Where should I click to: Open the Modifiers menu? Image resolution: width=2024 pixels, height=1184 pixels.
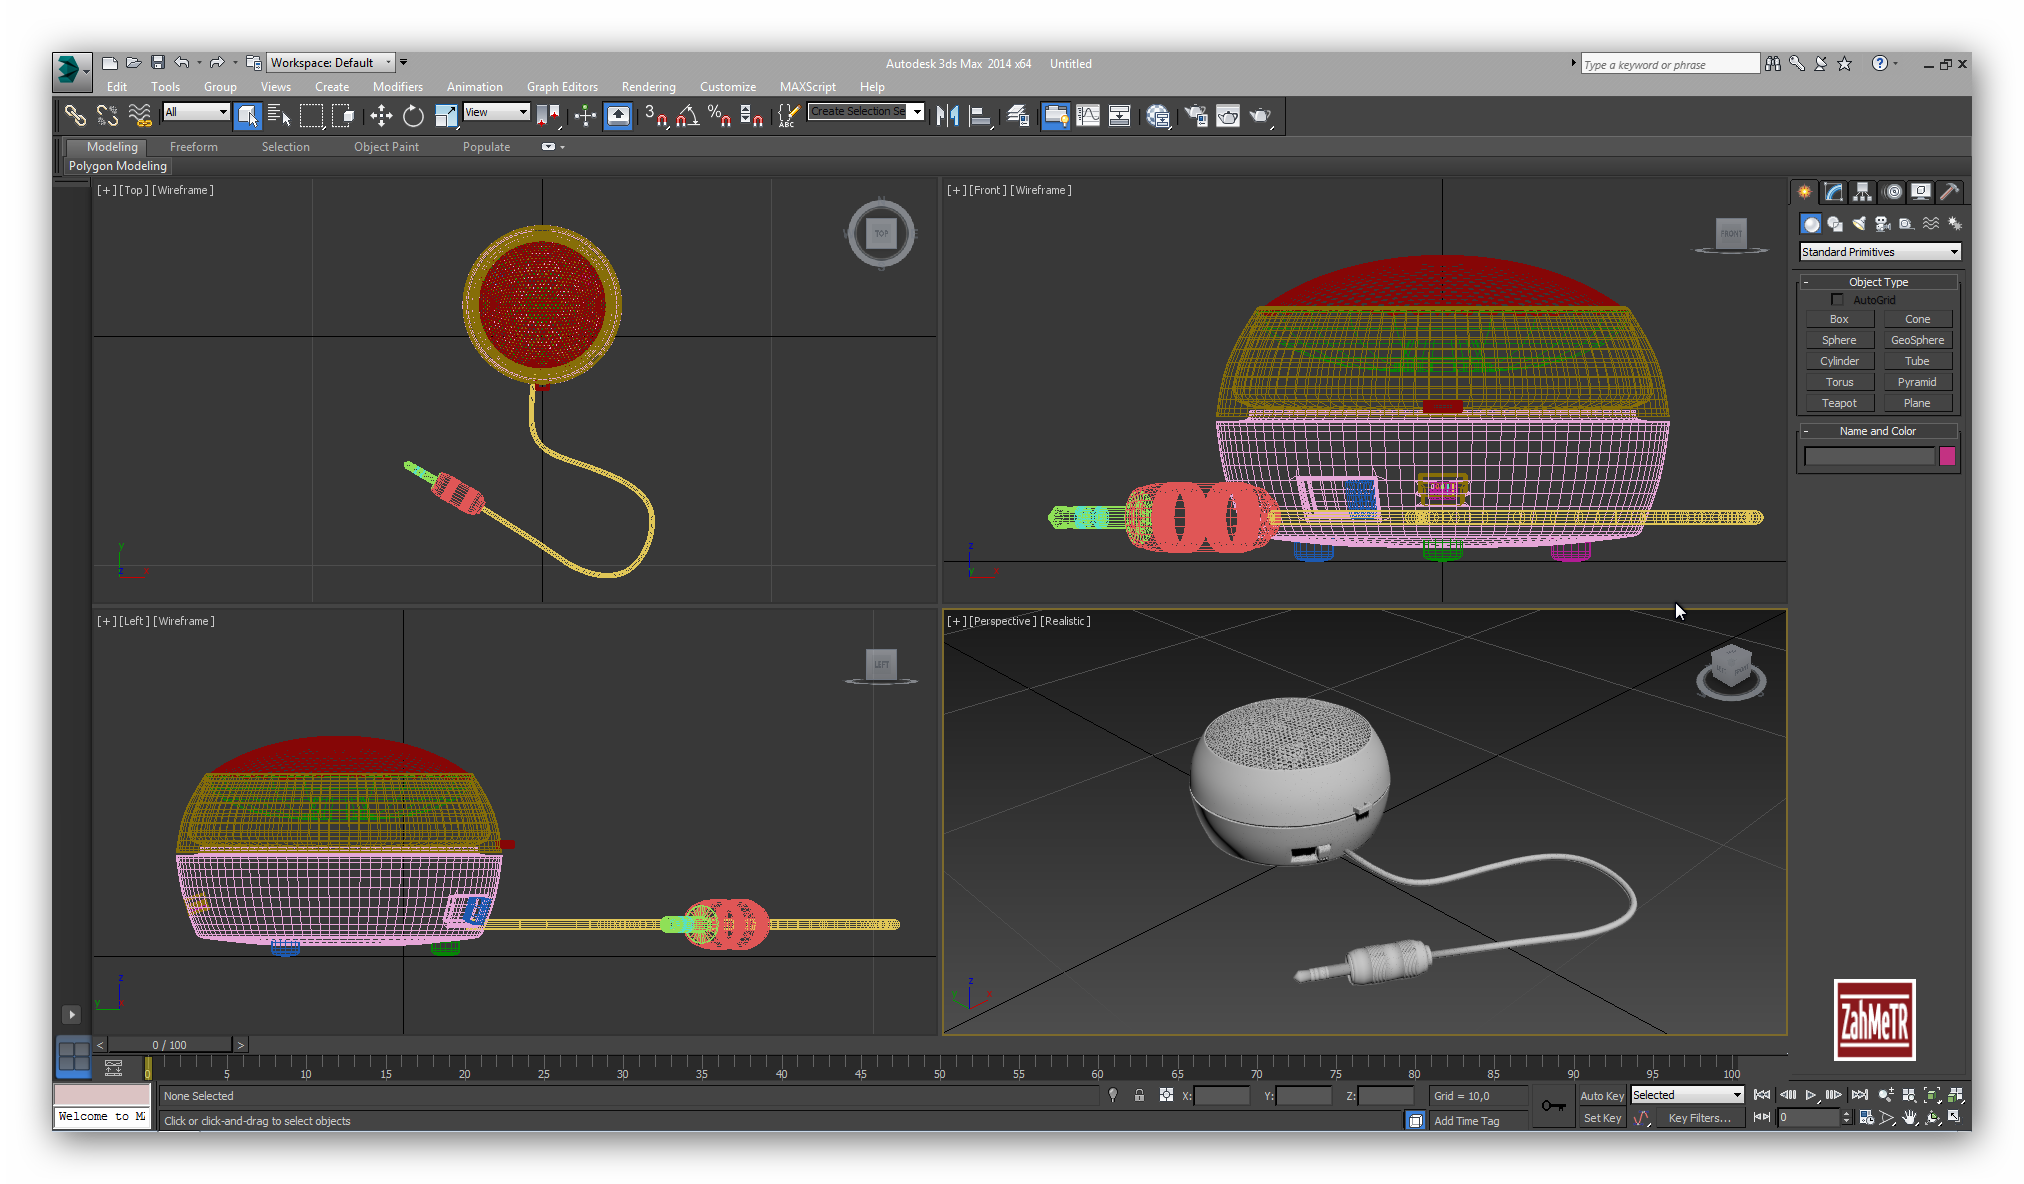point(397,87)
